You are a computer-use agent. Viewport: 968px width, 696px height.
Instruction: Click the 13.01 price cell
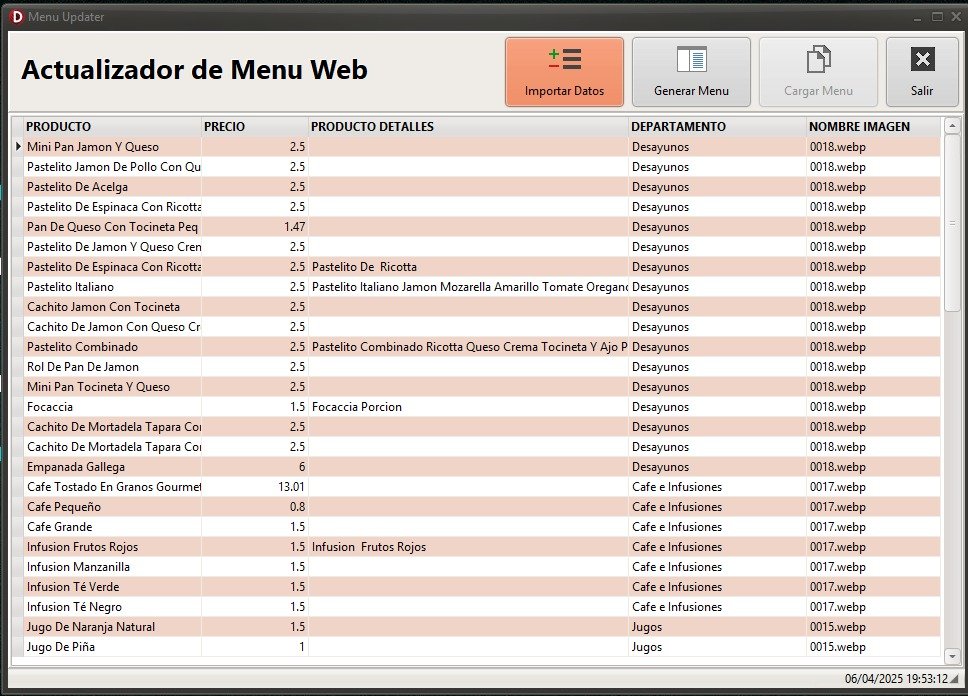[x=254, y=487]
